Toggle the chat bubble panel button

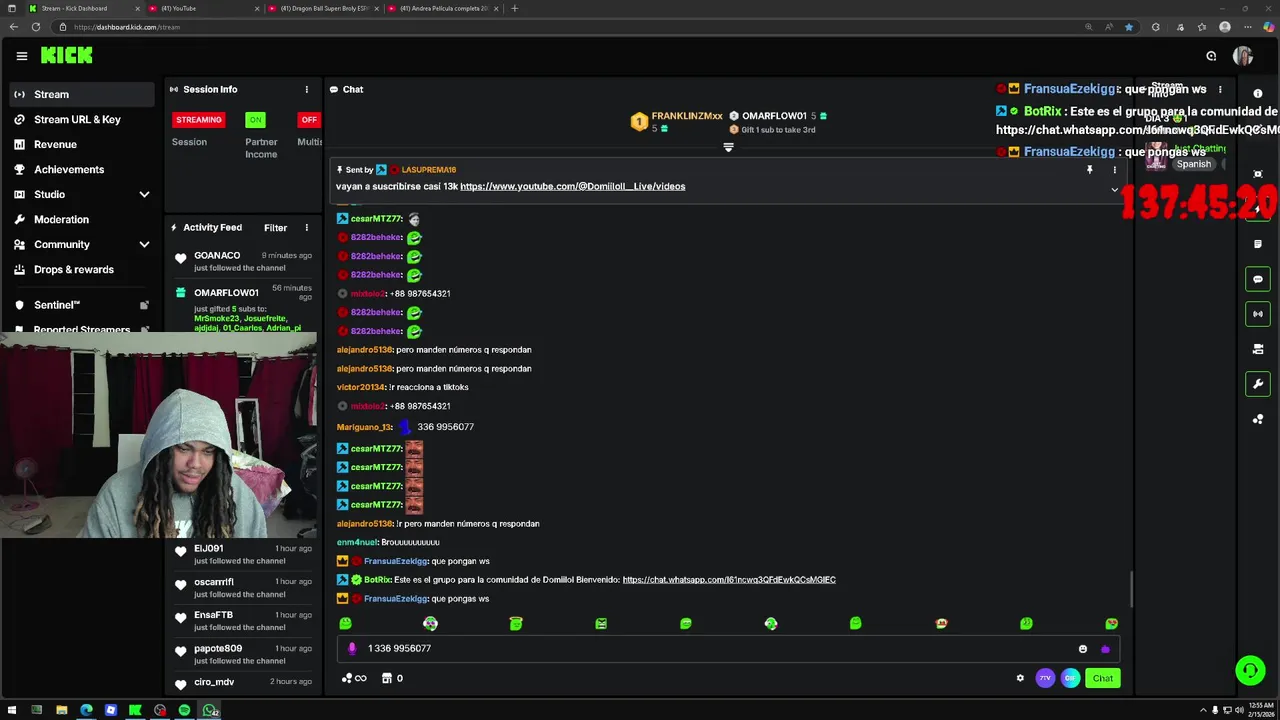tap(1258, 279)
